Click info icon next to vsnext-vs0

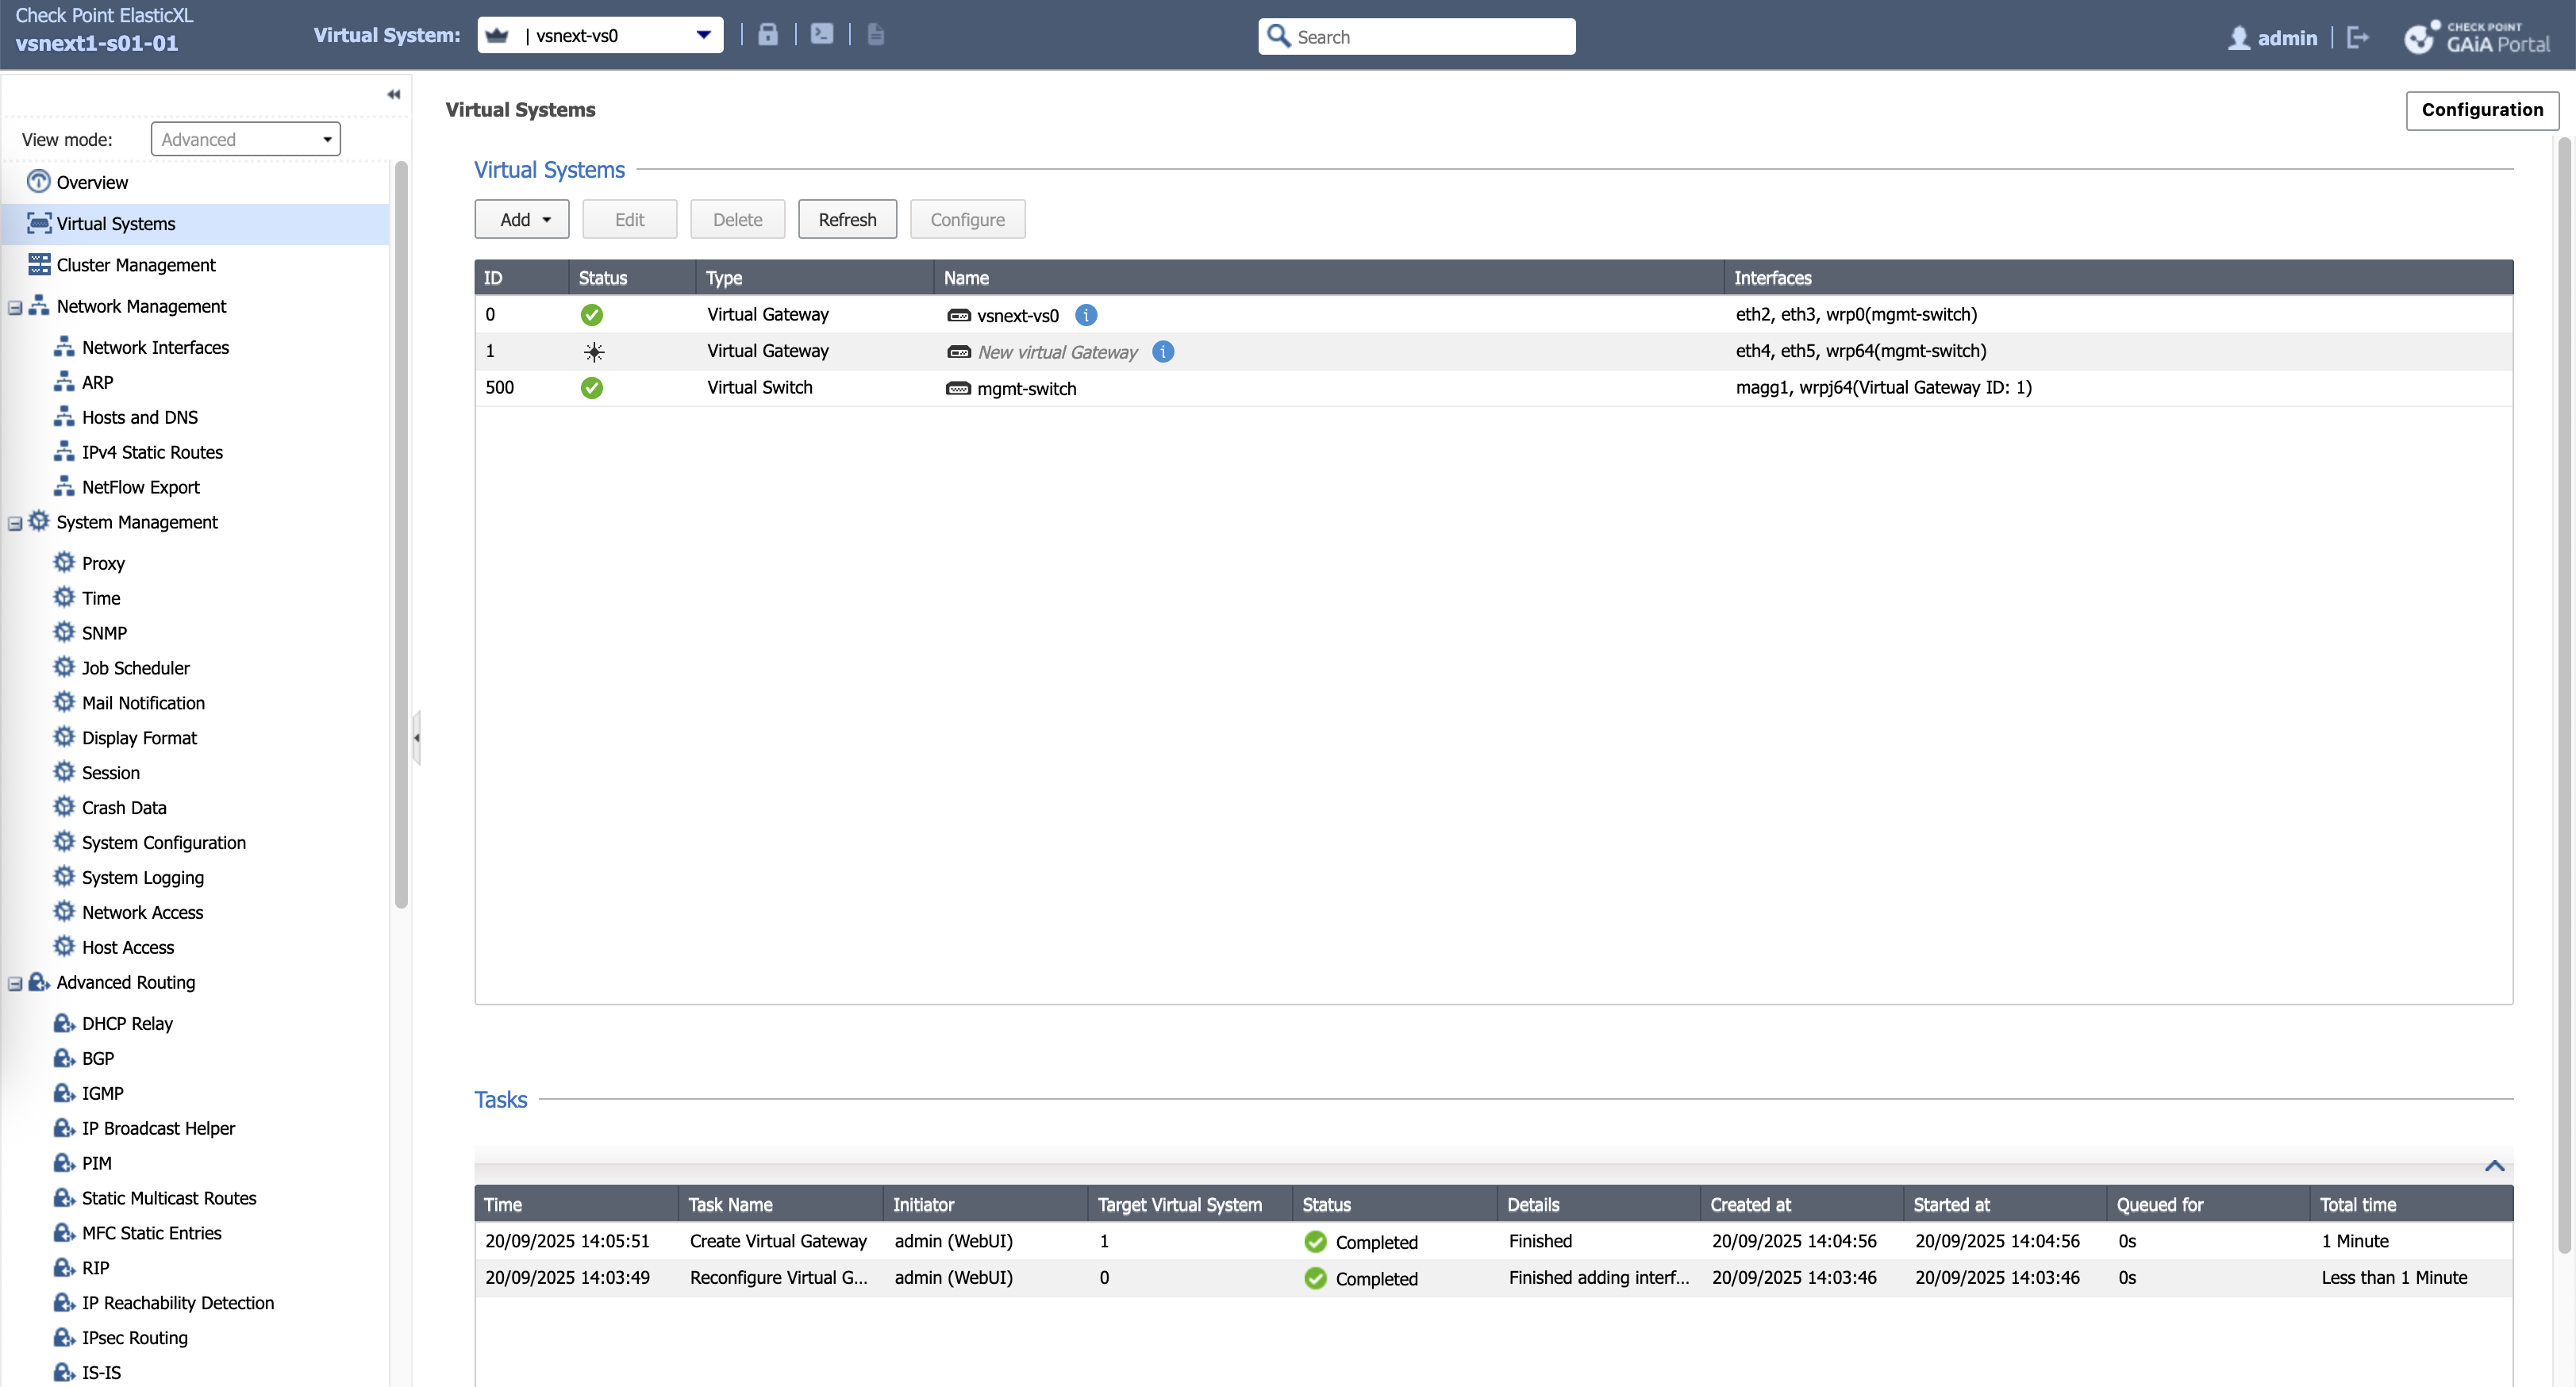tap(1086, 315)
